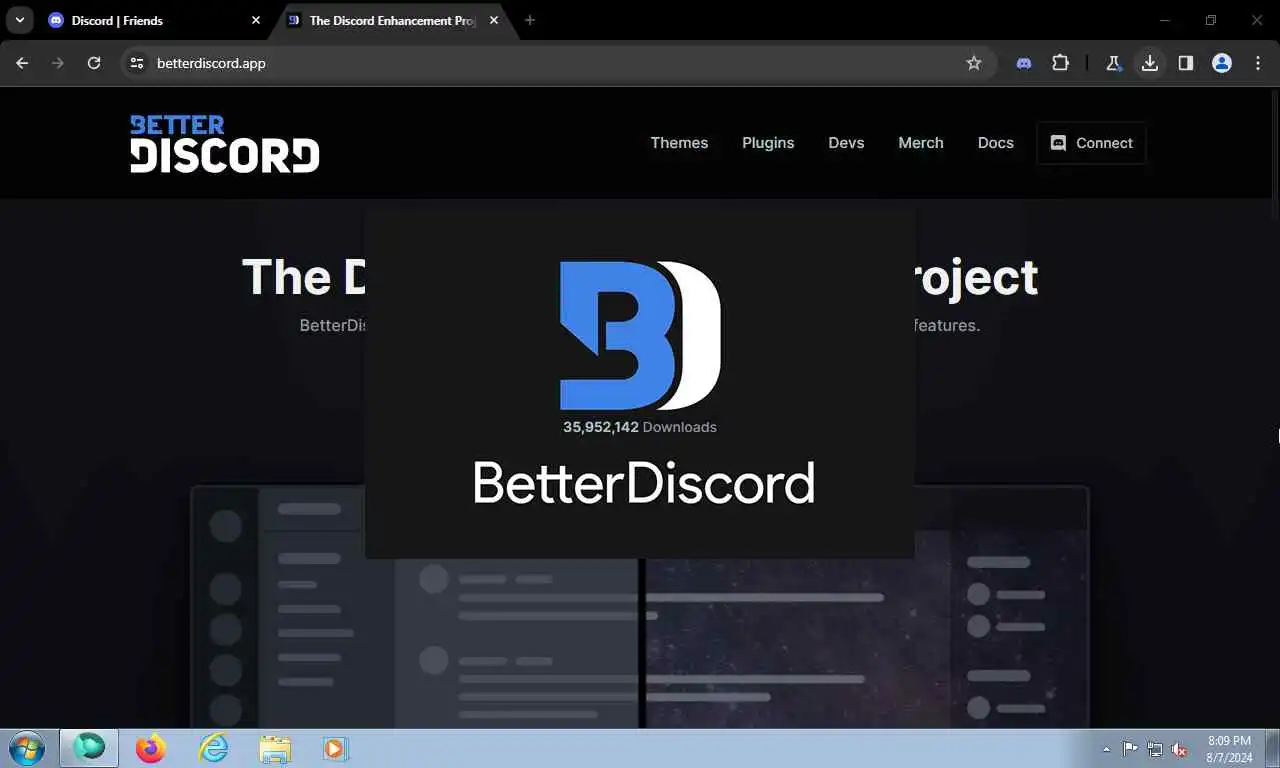Click the 35,952,142 Downloads text
The width and height of the screenshot is (1280, 768).
point(640,427)
